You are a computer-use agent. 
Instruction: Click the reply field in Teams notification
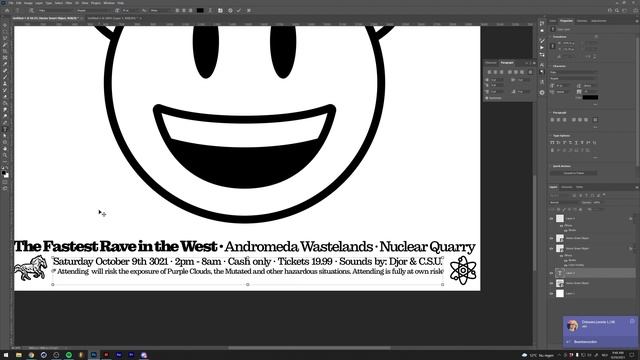(600, 342)
